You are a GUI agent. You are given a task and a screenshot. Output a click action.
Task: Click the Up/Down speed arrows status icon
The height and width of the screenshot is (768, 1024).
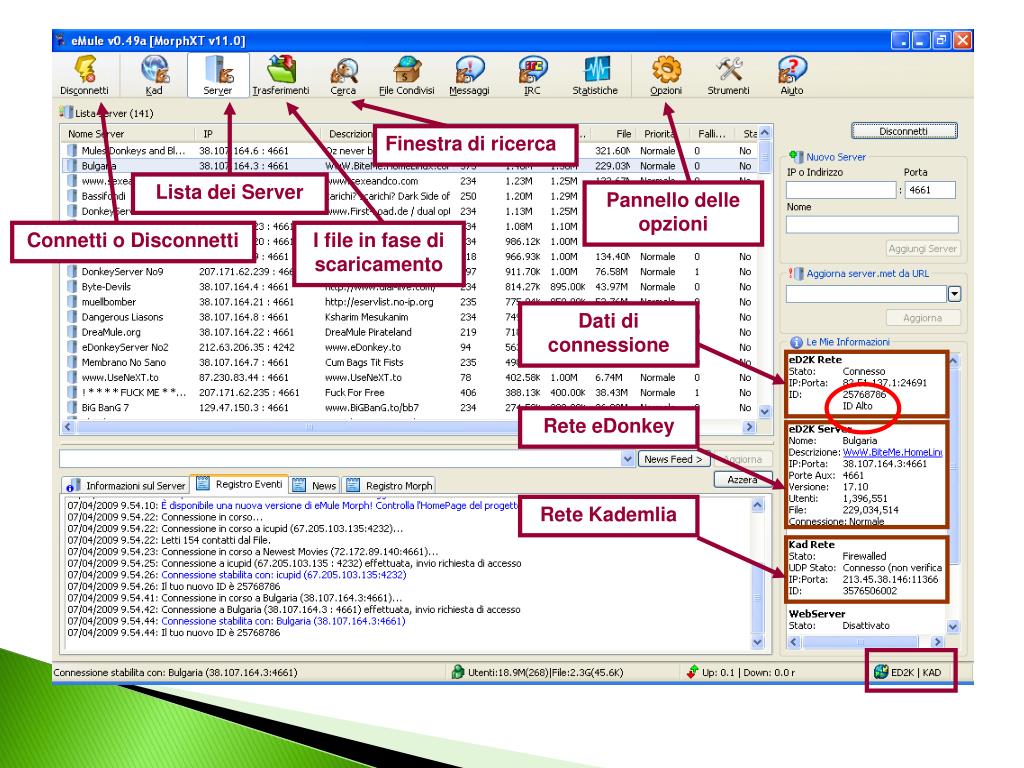pos(692,672)
